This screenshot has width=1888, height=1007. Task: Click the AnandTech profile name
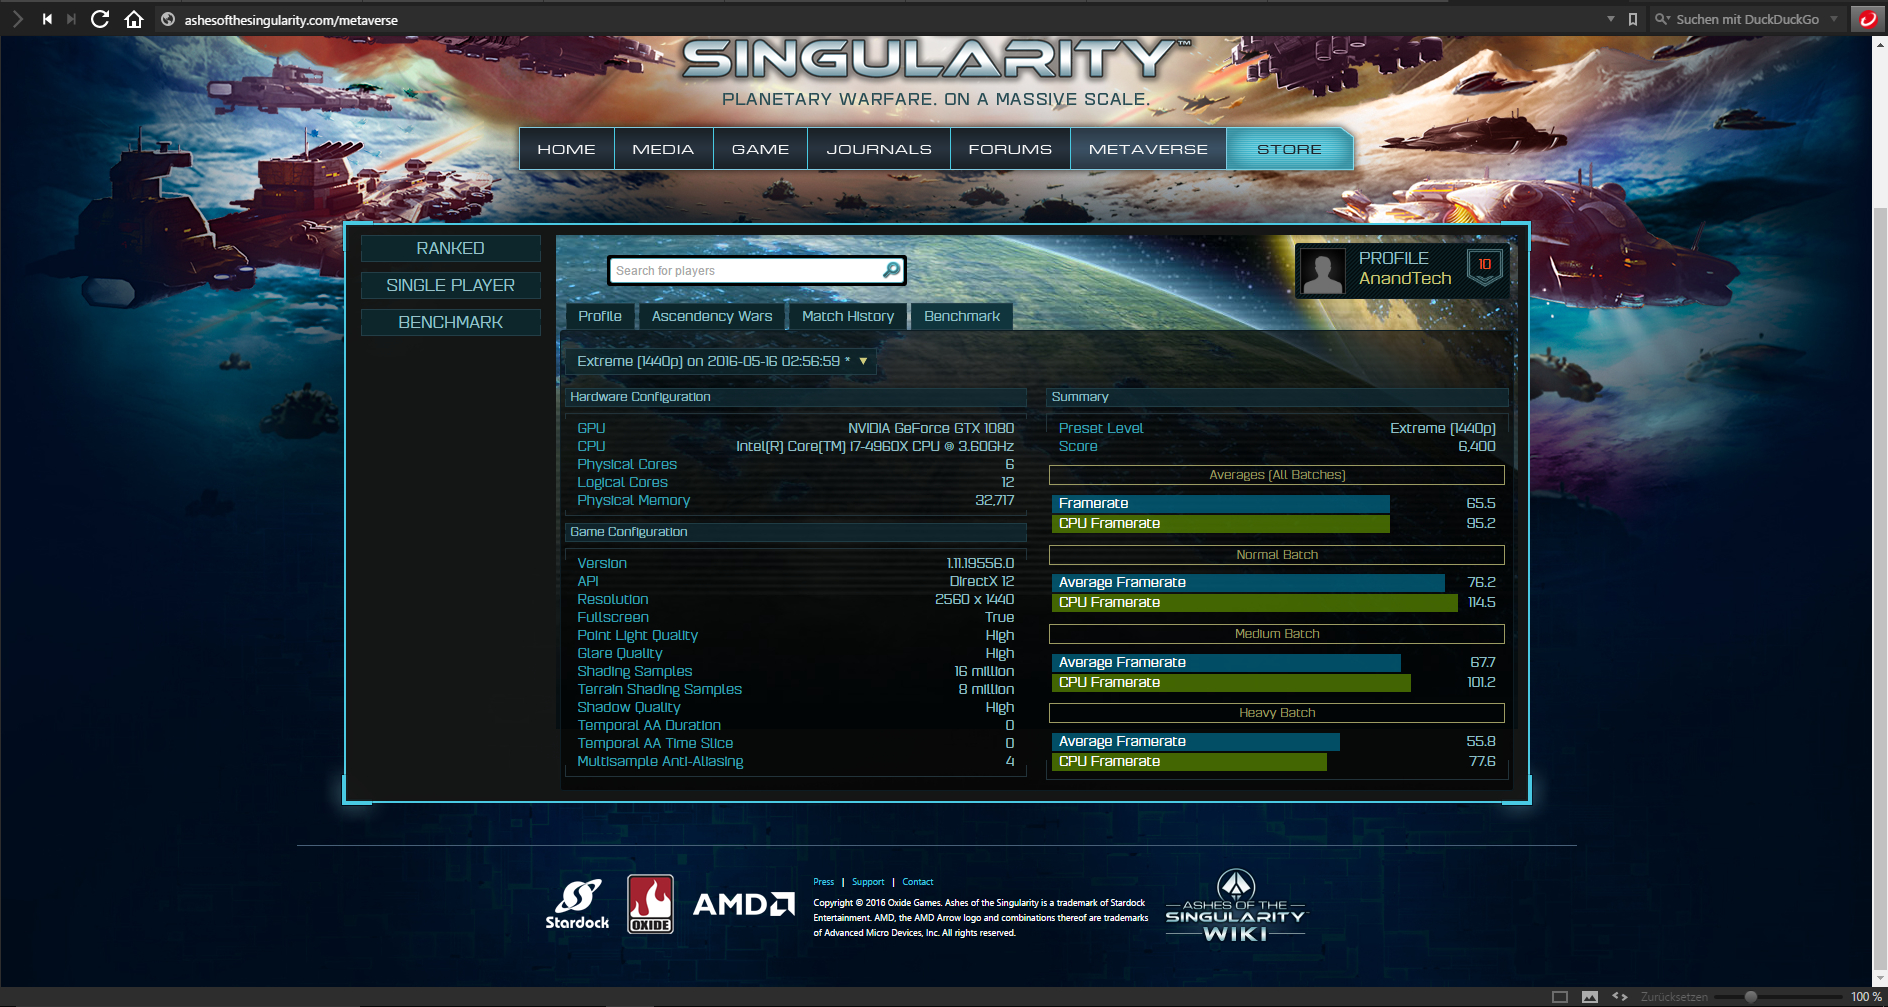1405,279
